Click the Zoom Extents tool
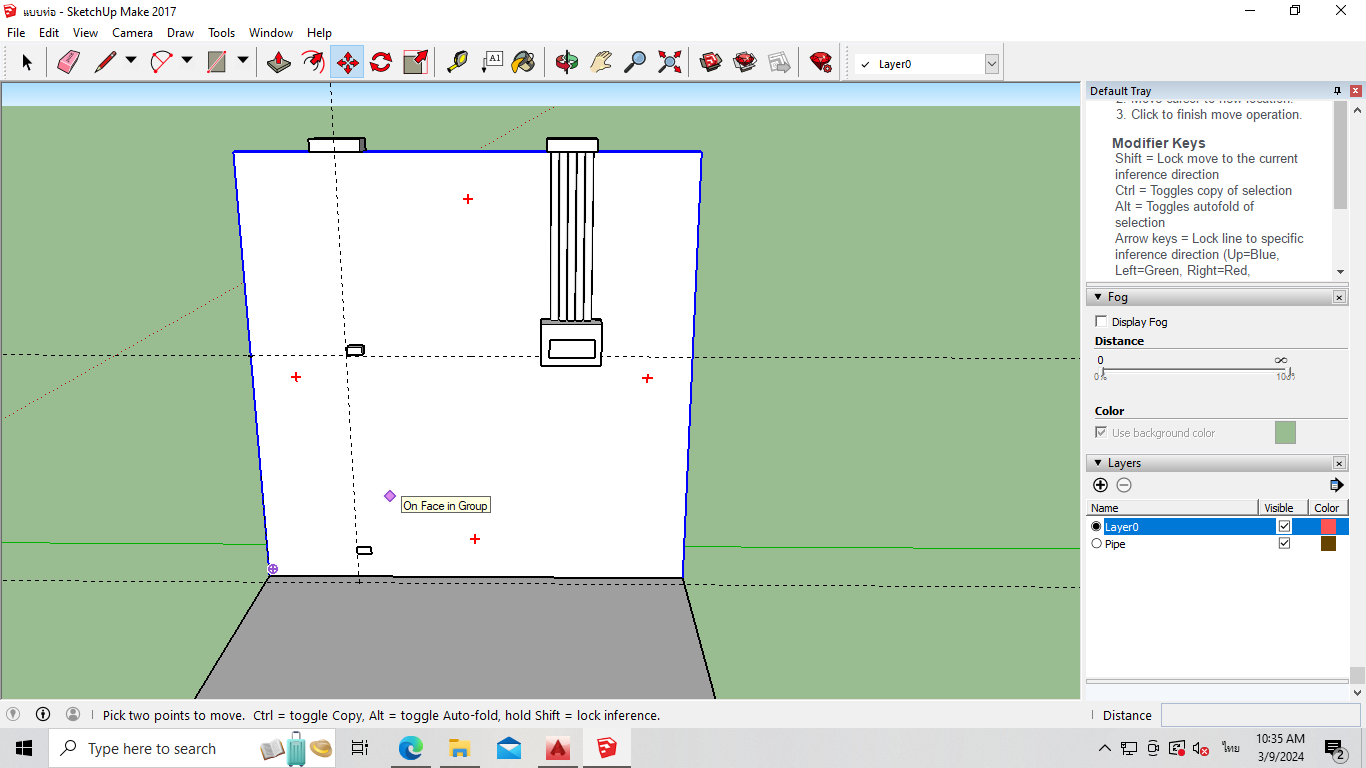 (669, 62)
